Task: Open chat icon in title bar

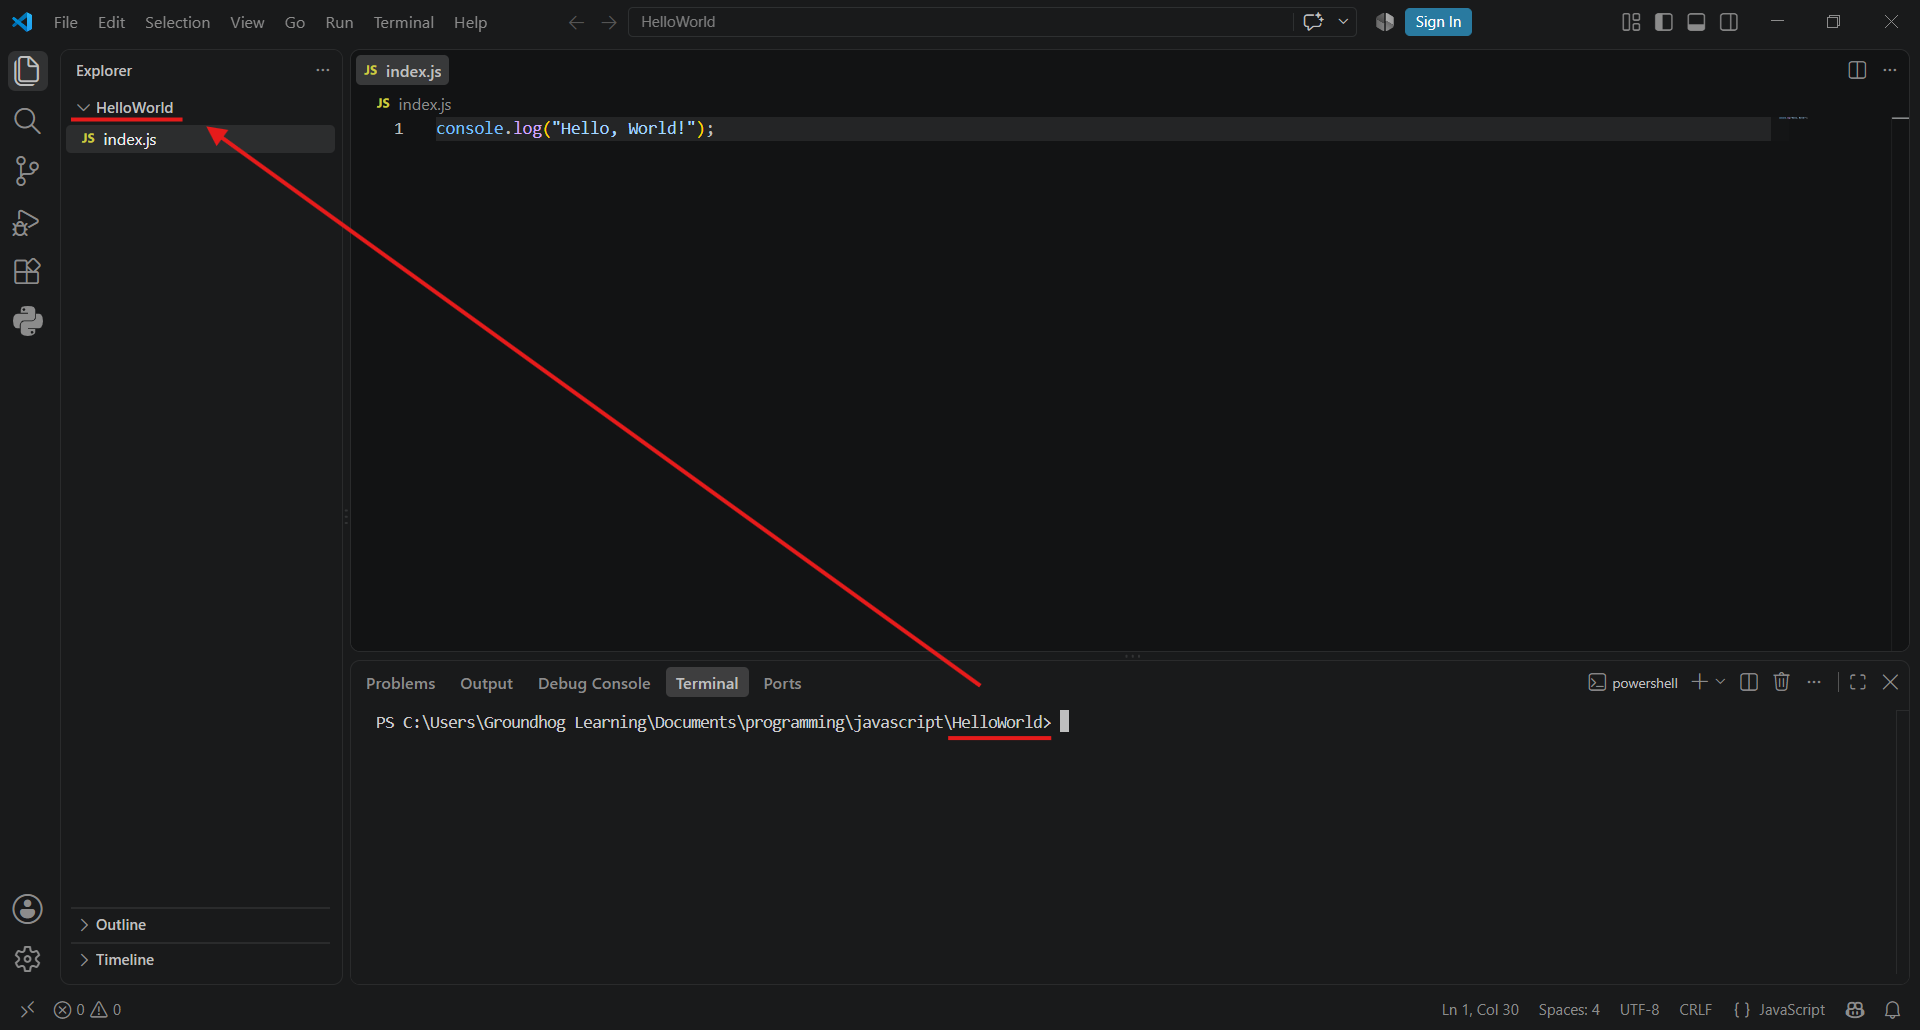Action: coord(1314,22)
